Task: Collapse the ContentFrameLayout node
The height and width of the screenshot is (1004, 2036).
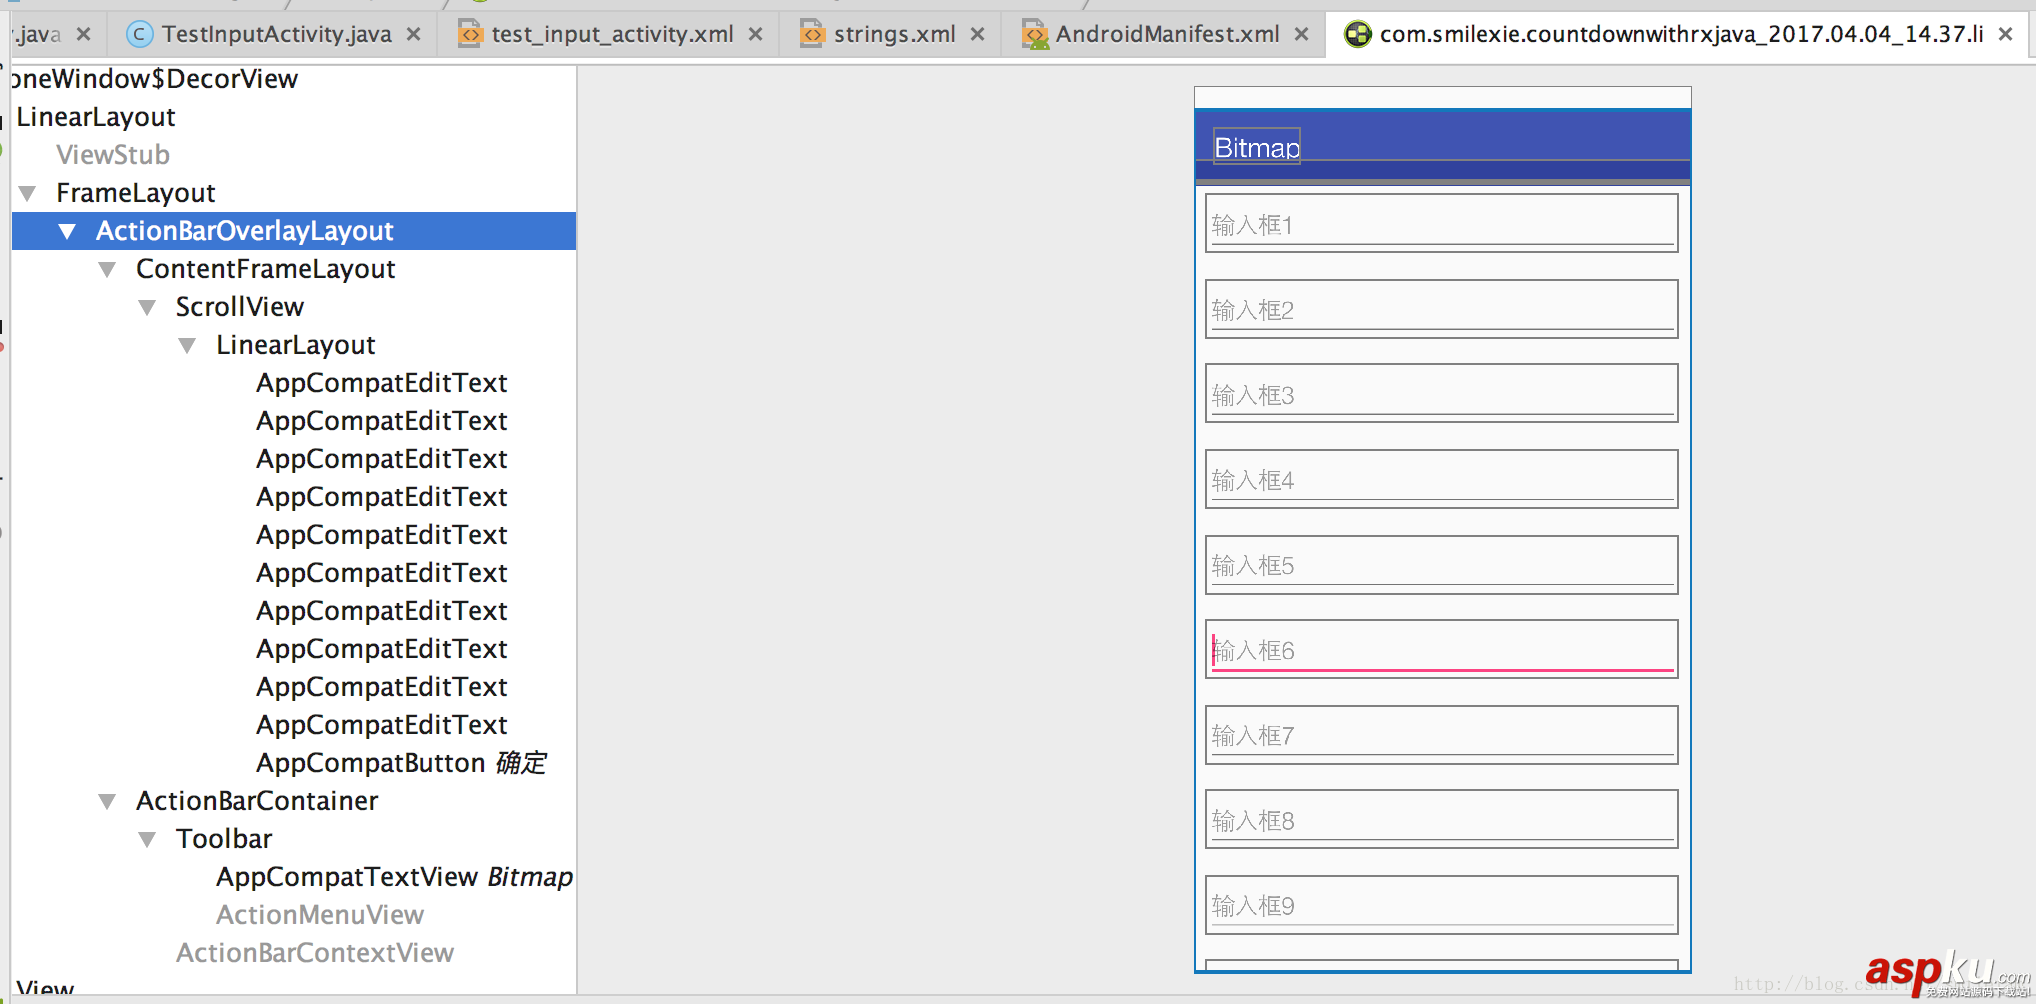Action: pyautogui.click(x=108, y=269)
